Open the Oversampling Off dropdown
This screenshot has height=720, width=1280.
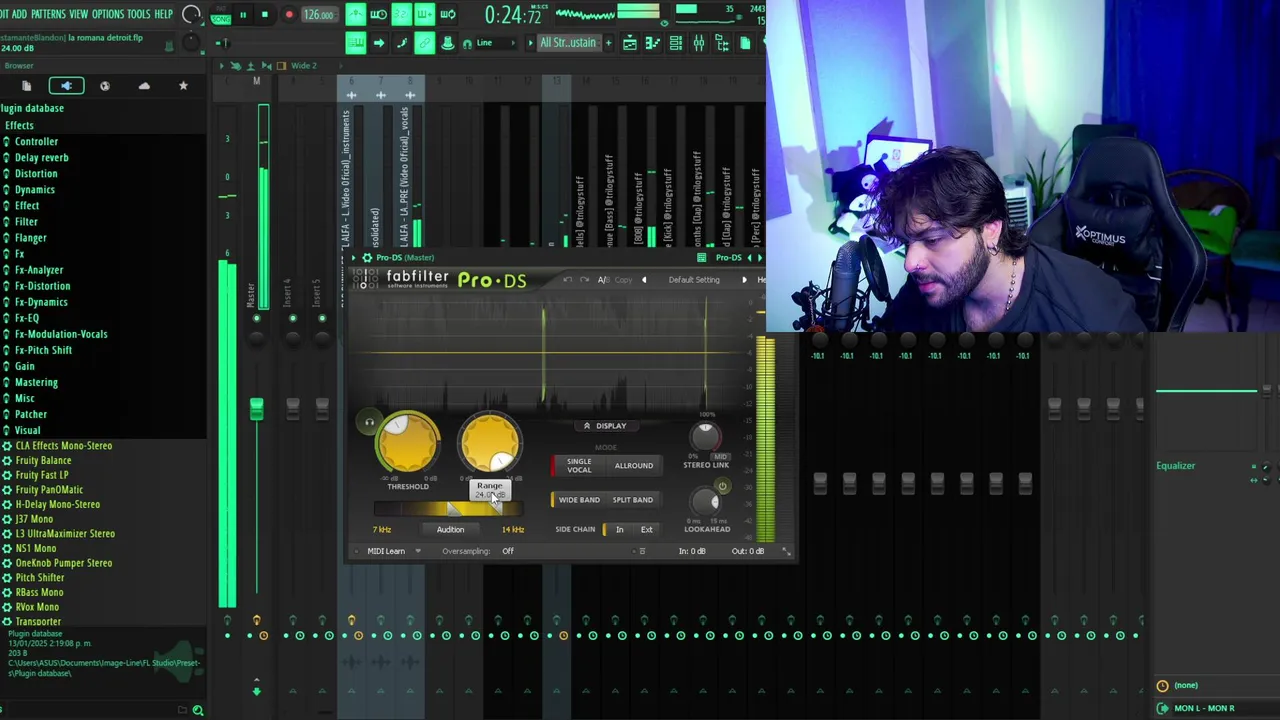[508, 551]
